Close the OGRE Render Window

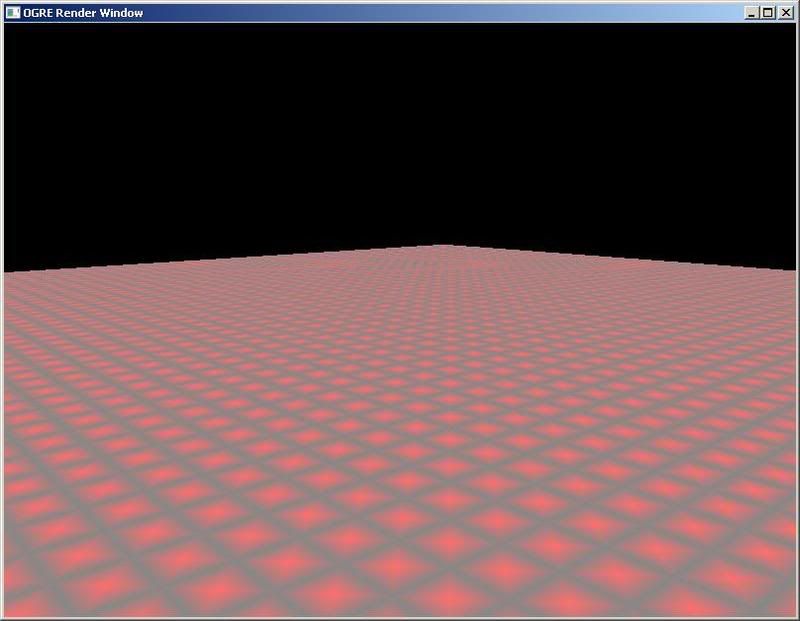[786, 13]
